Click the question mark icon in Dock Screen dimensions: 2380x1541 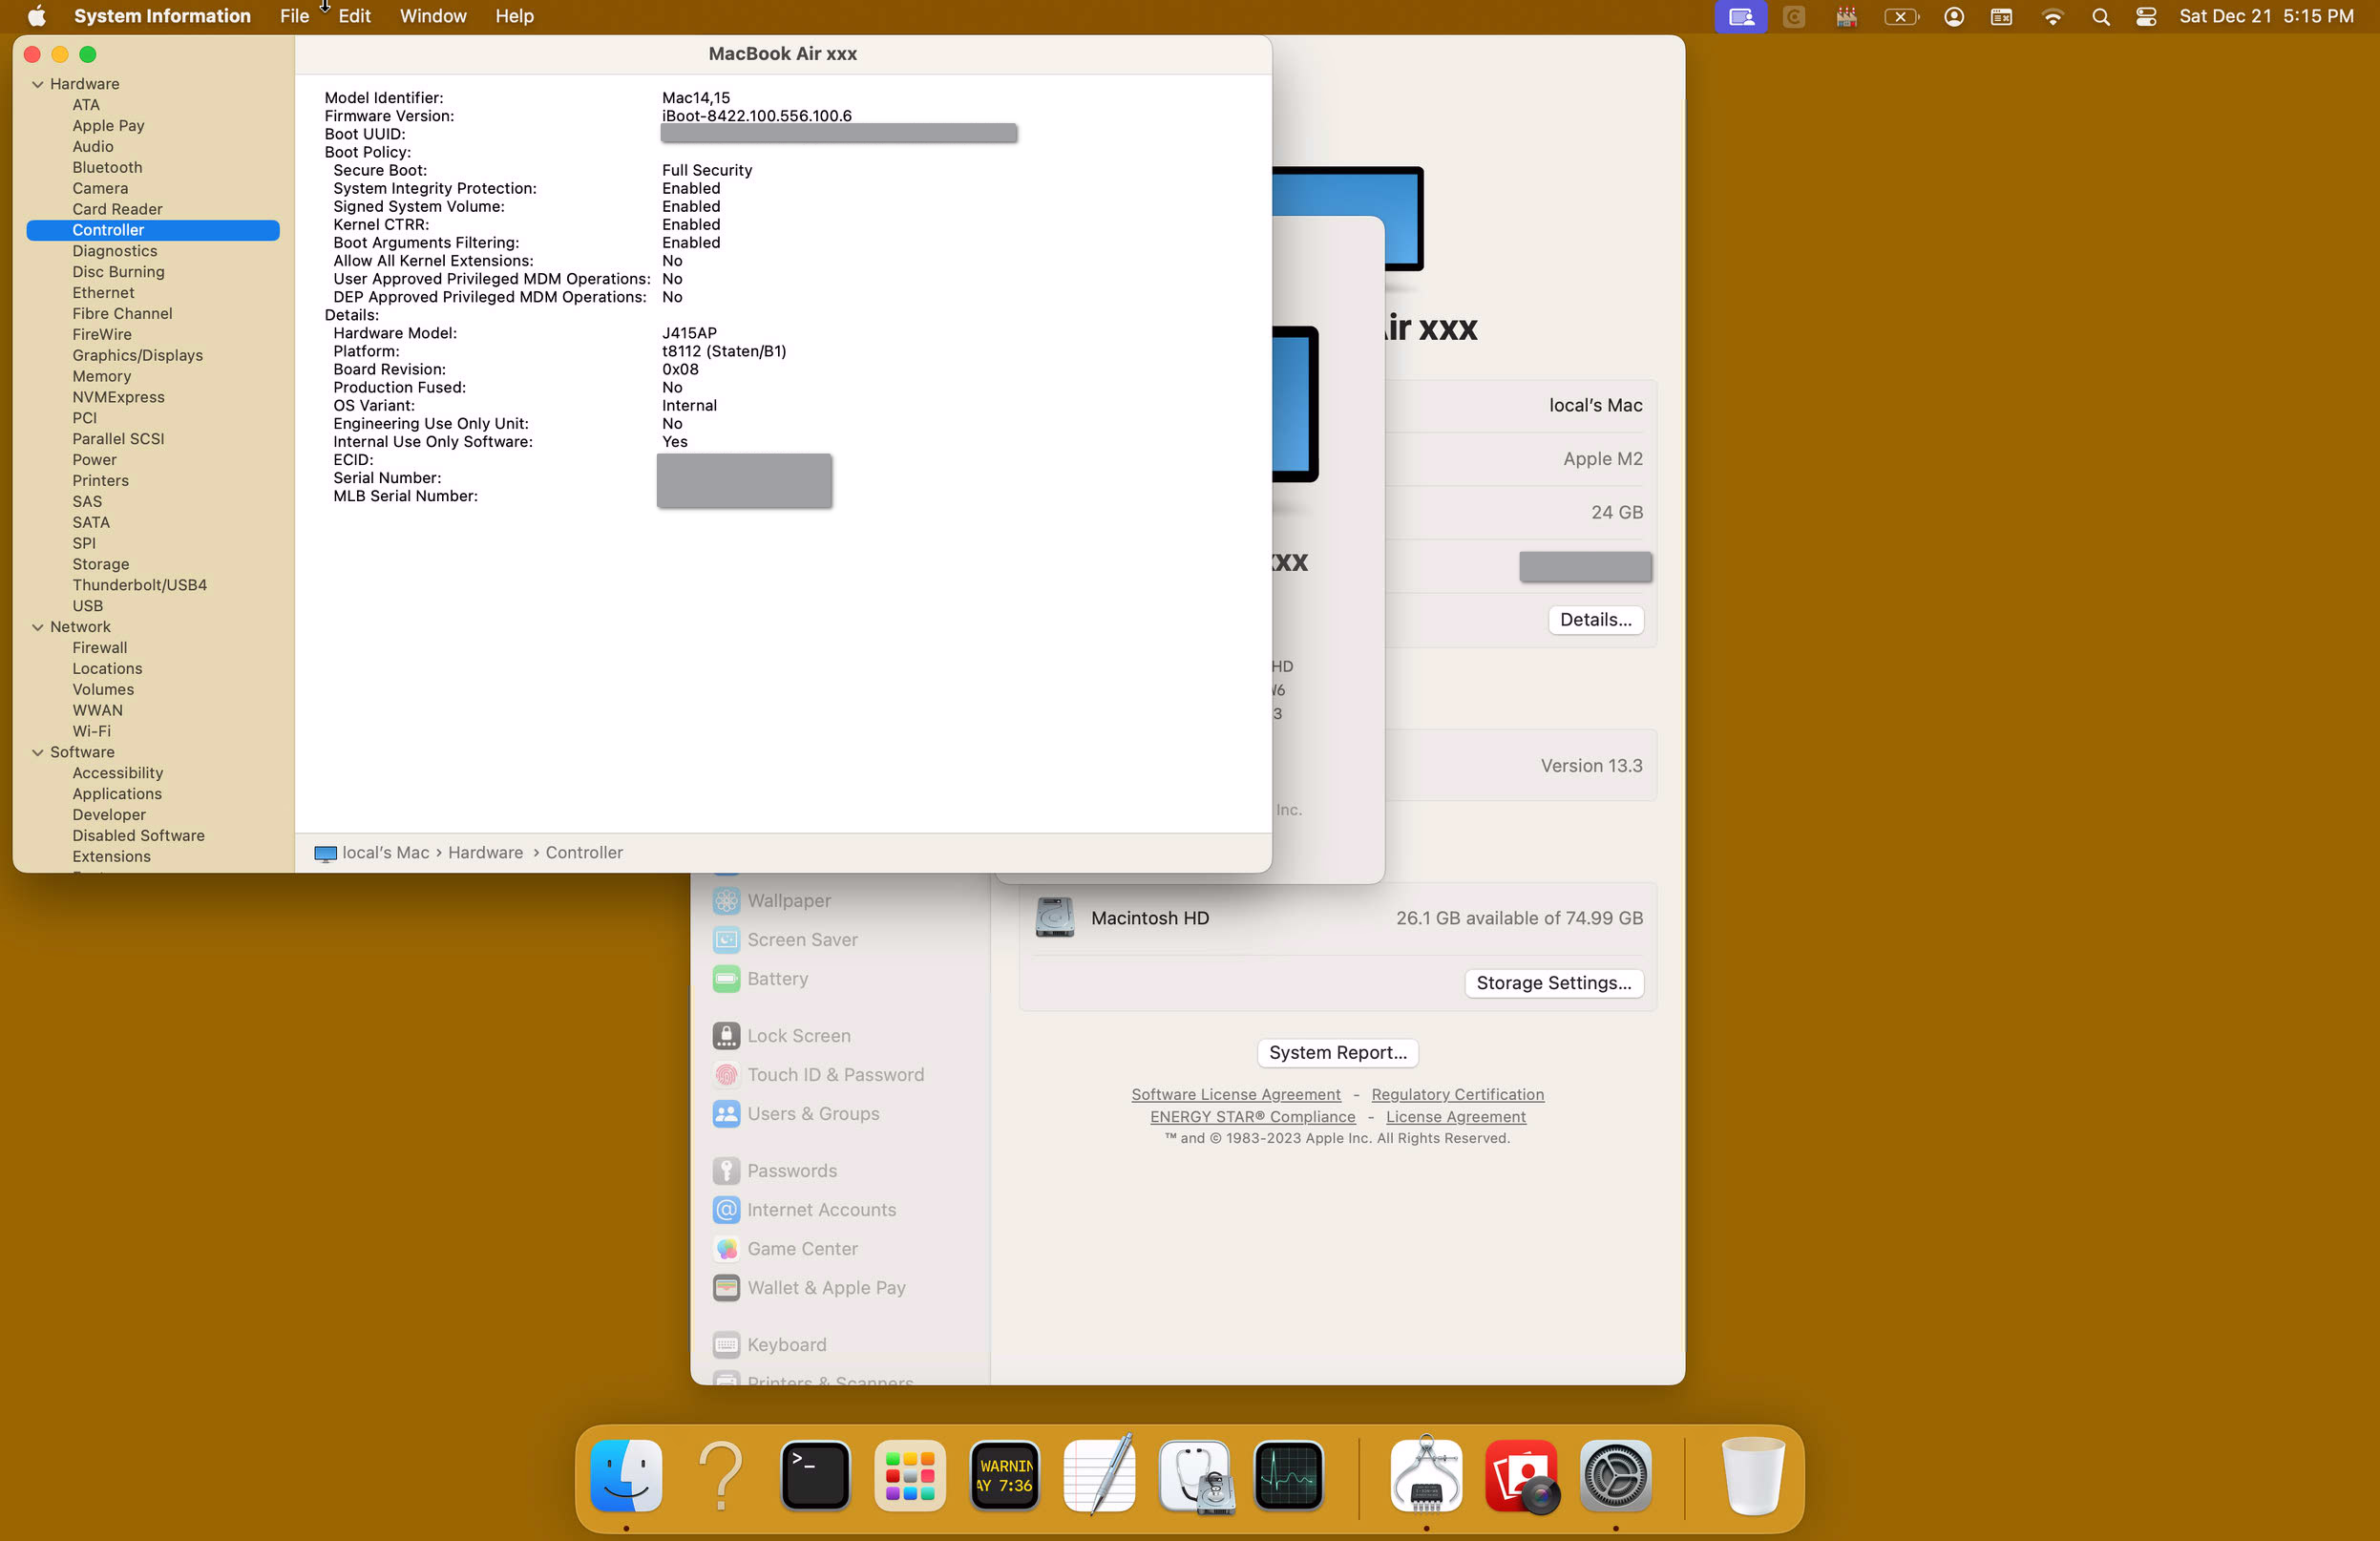click(721, 1475)
